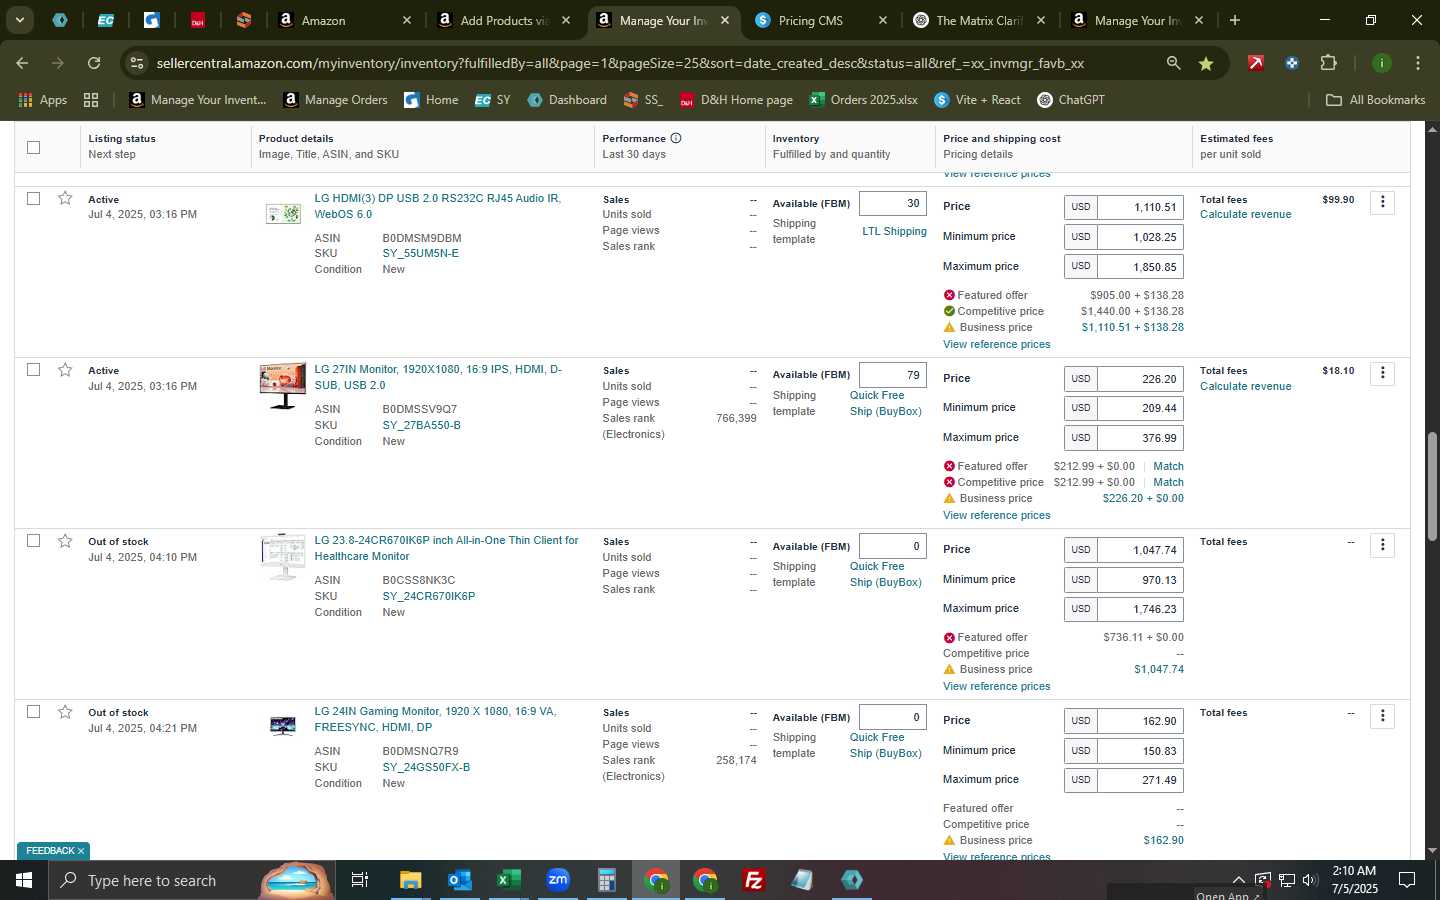Select checkbox for LG 24IN Gaming Monitor

point(33,712)
